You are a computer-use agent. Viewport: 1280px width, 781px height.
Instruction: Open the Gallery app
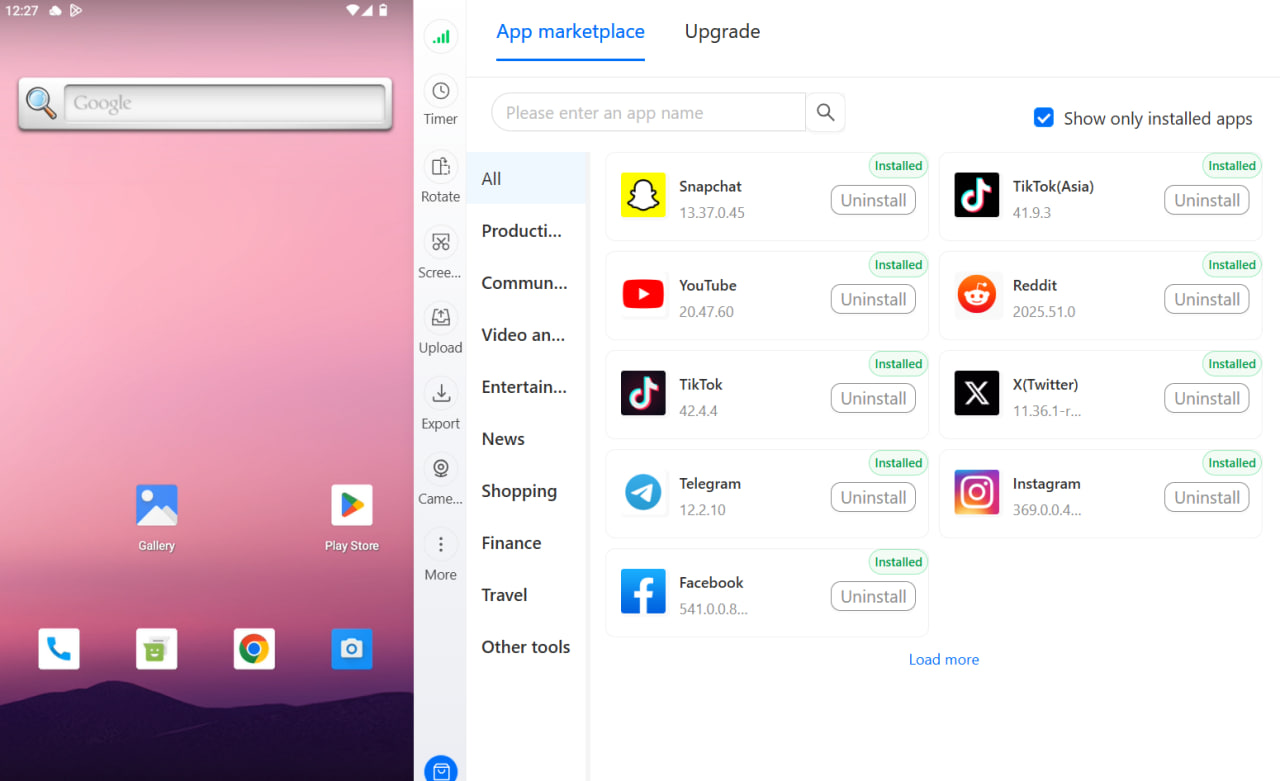pos(157,506)
